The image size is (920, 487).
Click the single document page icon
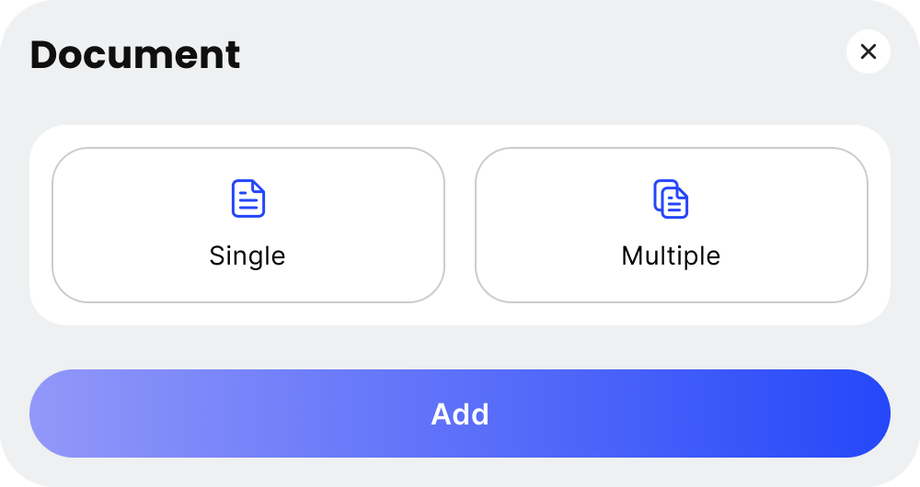(x=248, y=199)
